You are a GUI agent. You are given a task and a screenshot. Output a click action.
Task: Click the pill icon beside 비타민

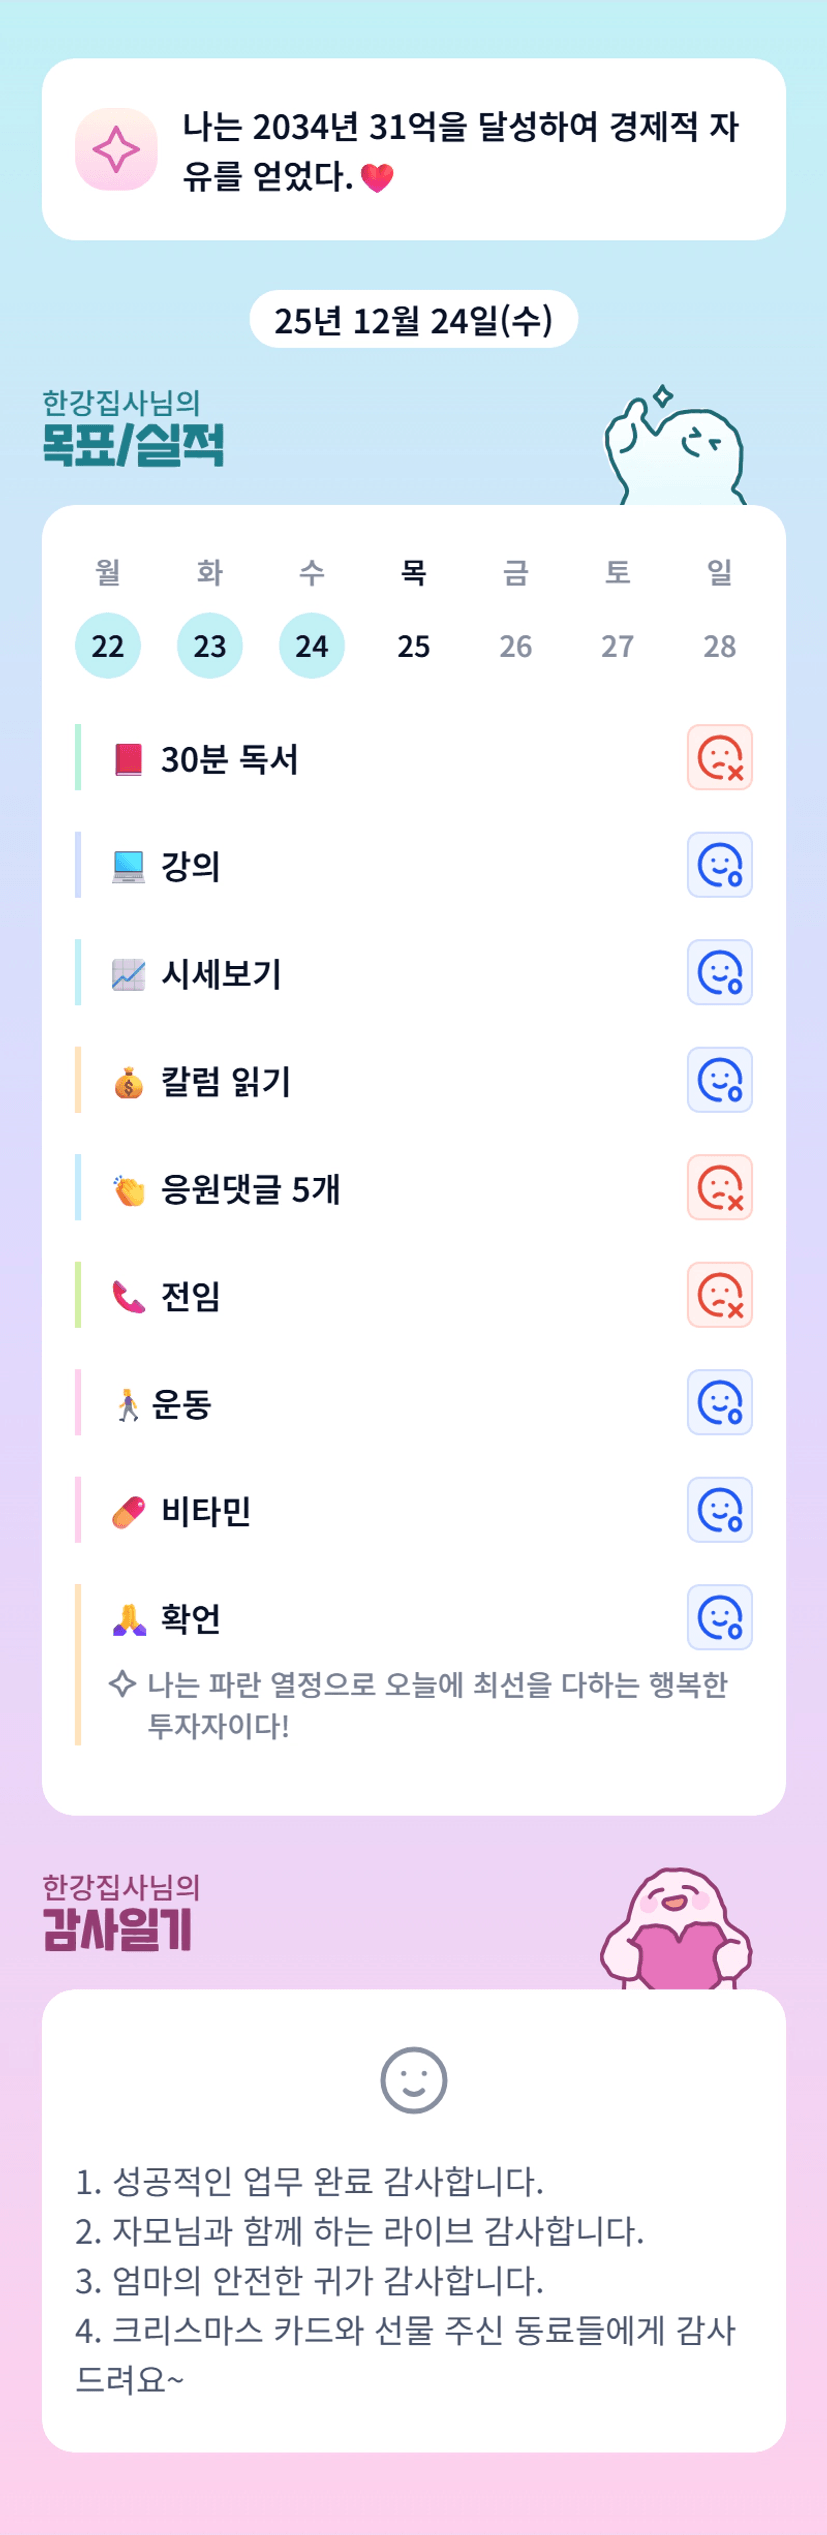click(128, 1512)
